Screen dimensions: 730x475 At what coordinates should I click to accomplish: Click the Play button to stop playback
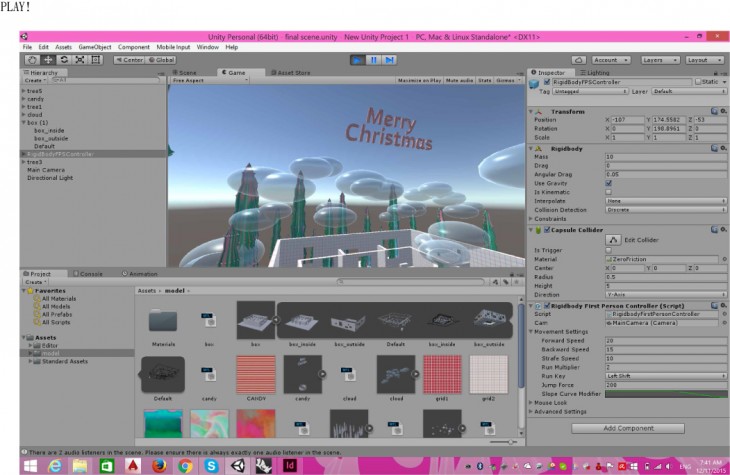(359, 60)
